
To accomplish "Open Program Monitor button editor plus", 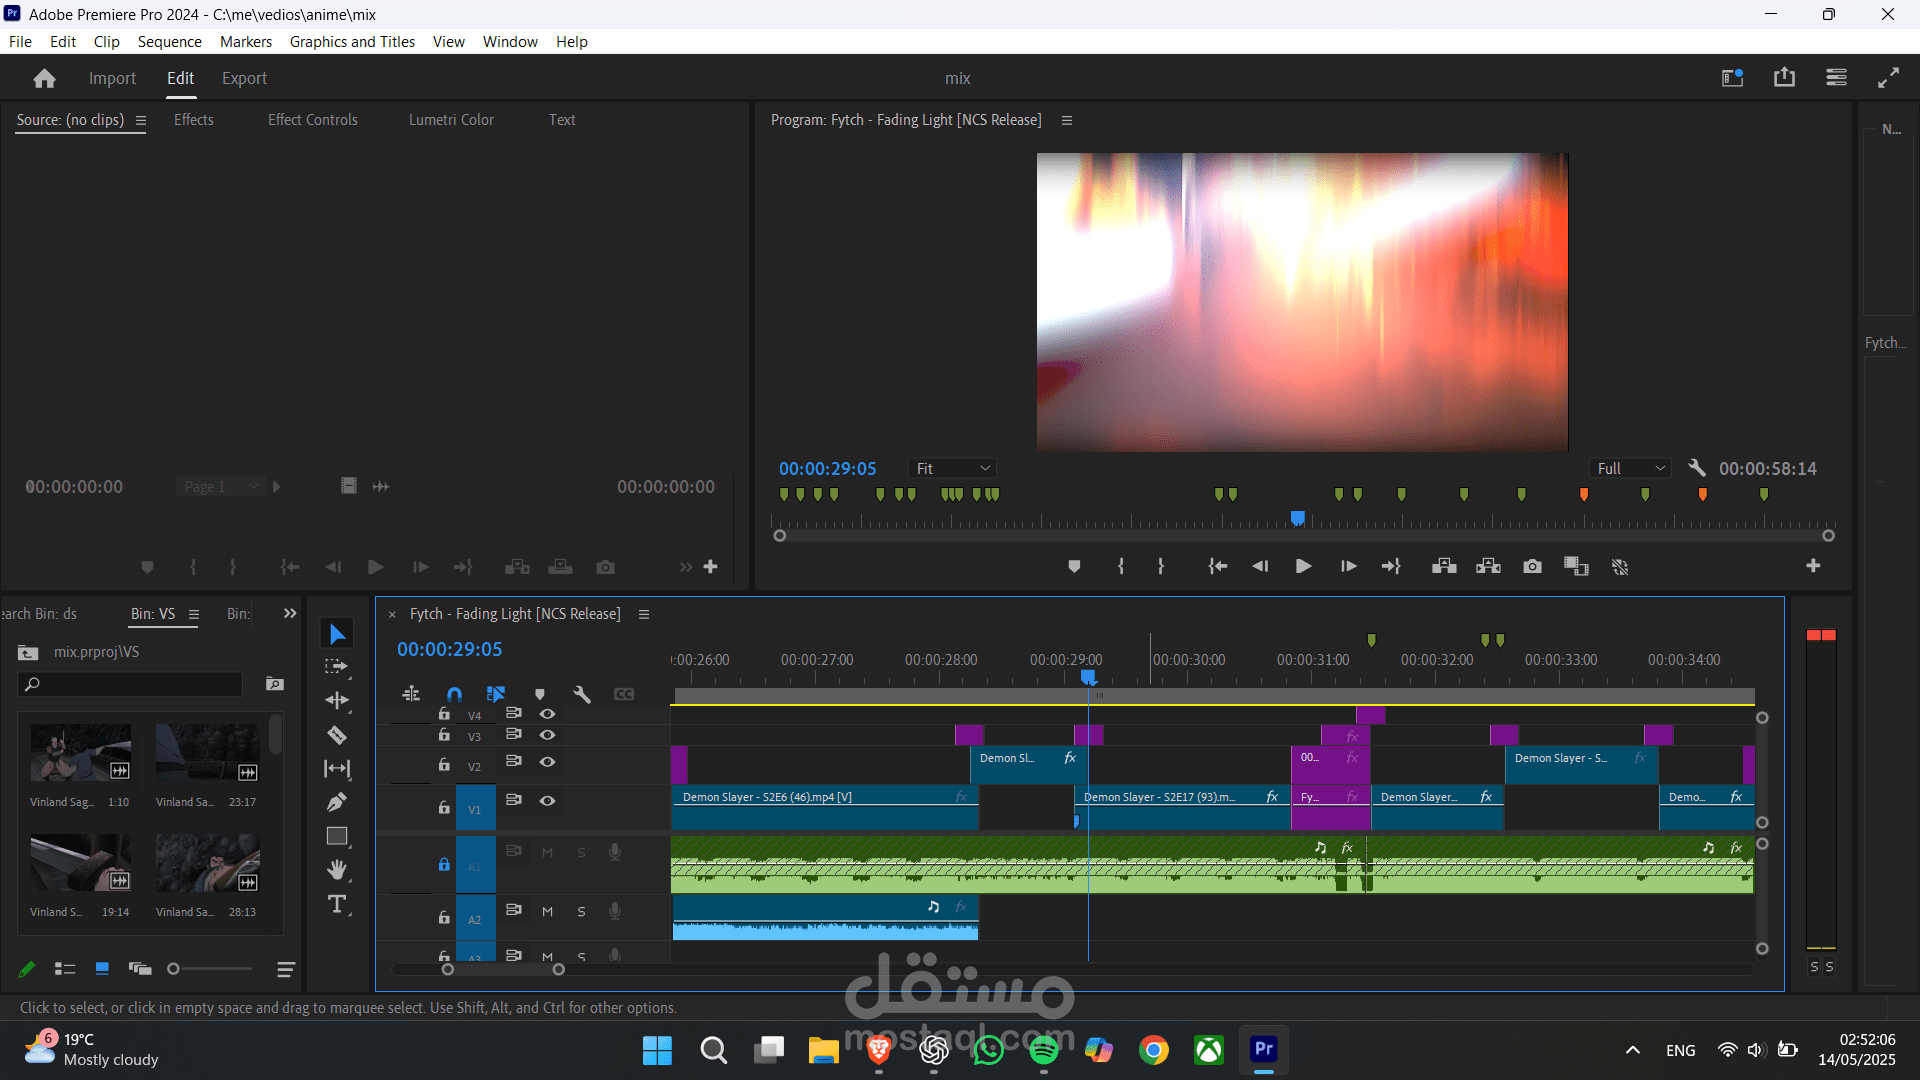I will (1813, 566).
